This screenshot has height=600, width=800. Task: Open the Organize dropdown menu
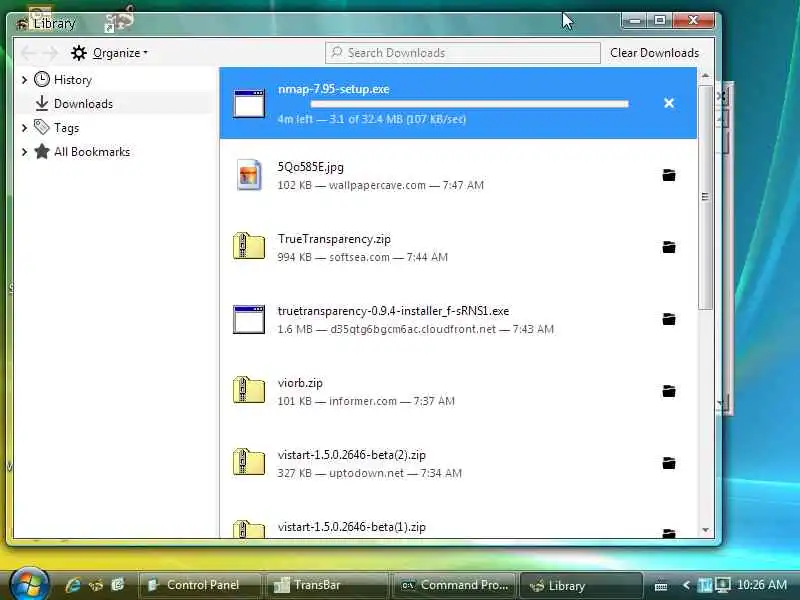click(x=109, y=53)
